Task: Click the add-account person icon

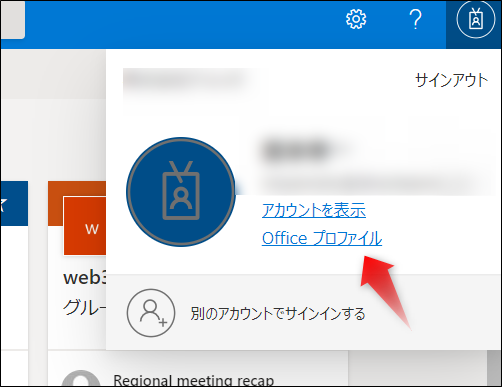Action: tap(151, 313)
